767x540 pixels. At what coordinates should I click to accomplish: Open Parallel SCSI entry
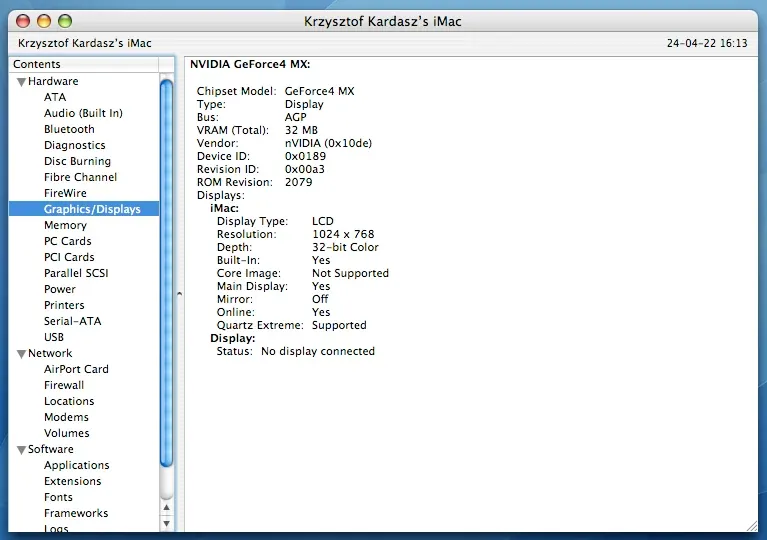coord(76,273)
